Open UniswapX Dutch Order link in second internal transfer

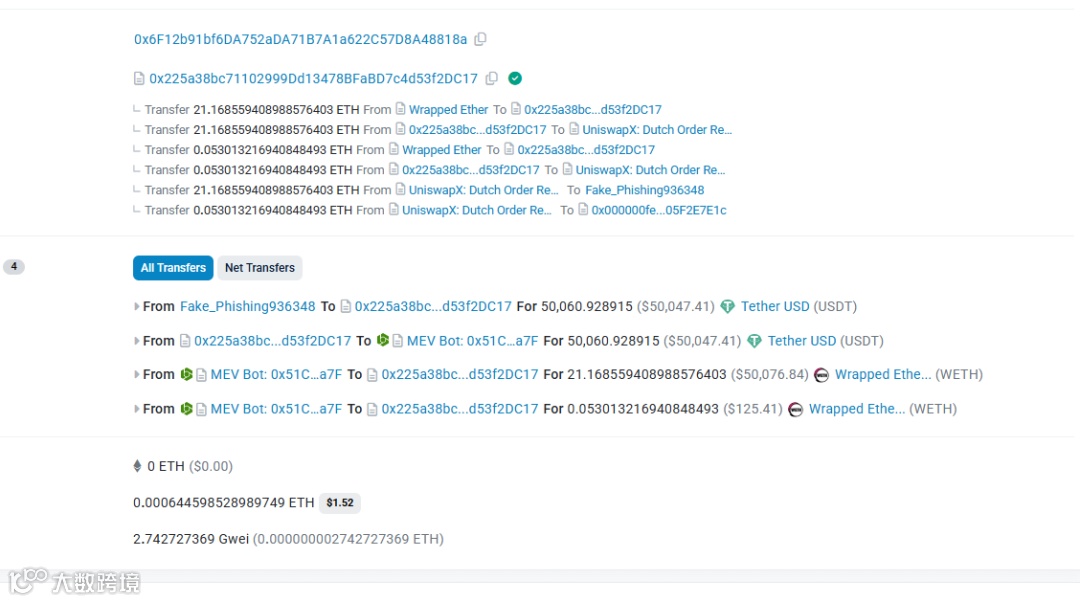pyautogui.click(x=657, y=129)
